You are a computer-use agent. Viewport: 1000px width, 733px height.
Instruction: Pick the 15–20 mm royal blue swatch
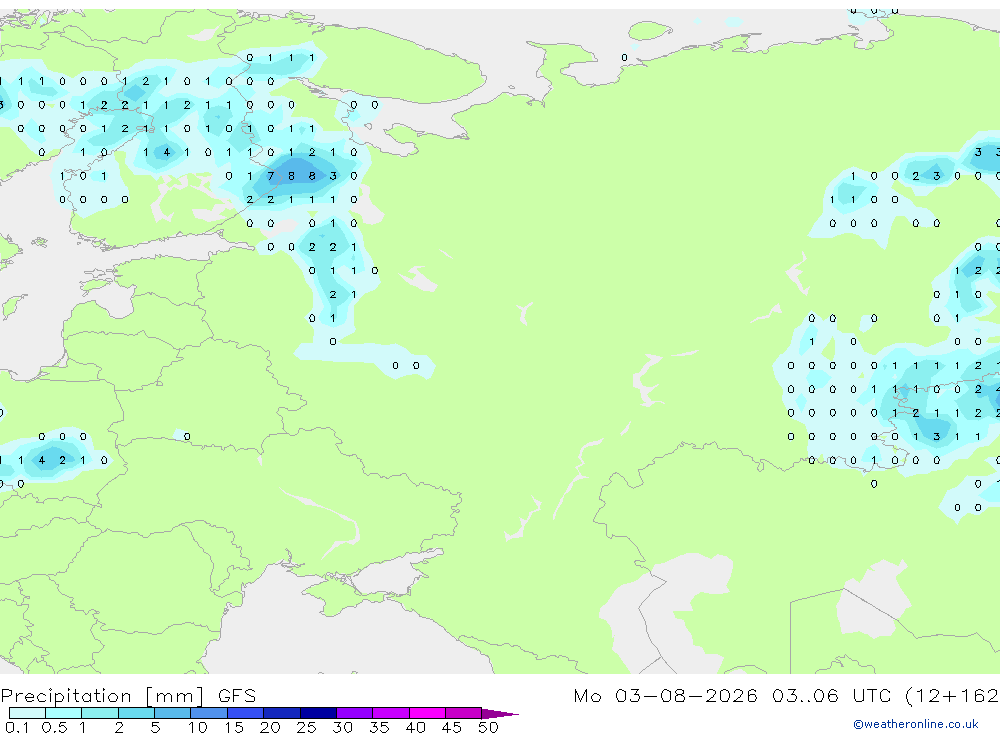(246, 713)
